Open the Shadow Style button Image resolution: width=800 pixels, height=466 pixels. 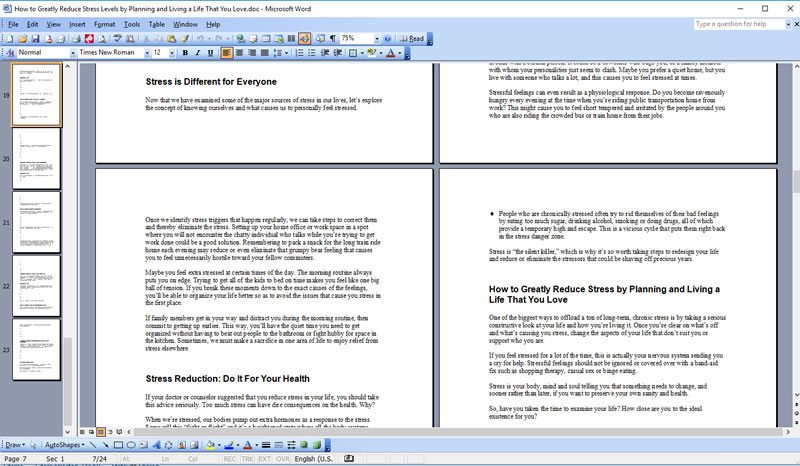click(304, 445)
